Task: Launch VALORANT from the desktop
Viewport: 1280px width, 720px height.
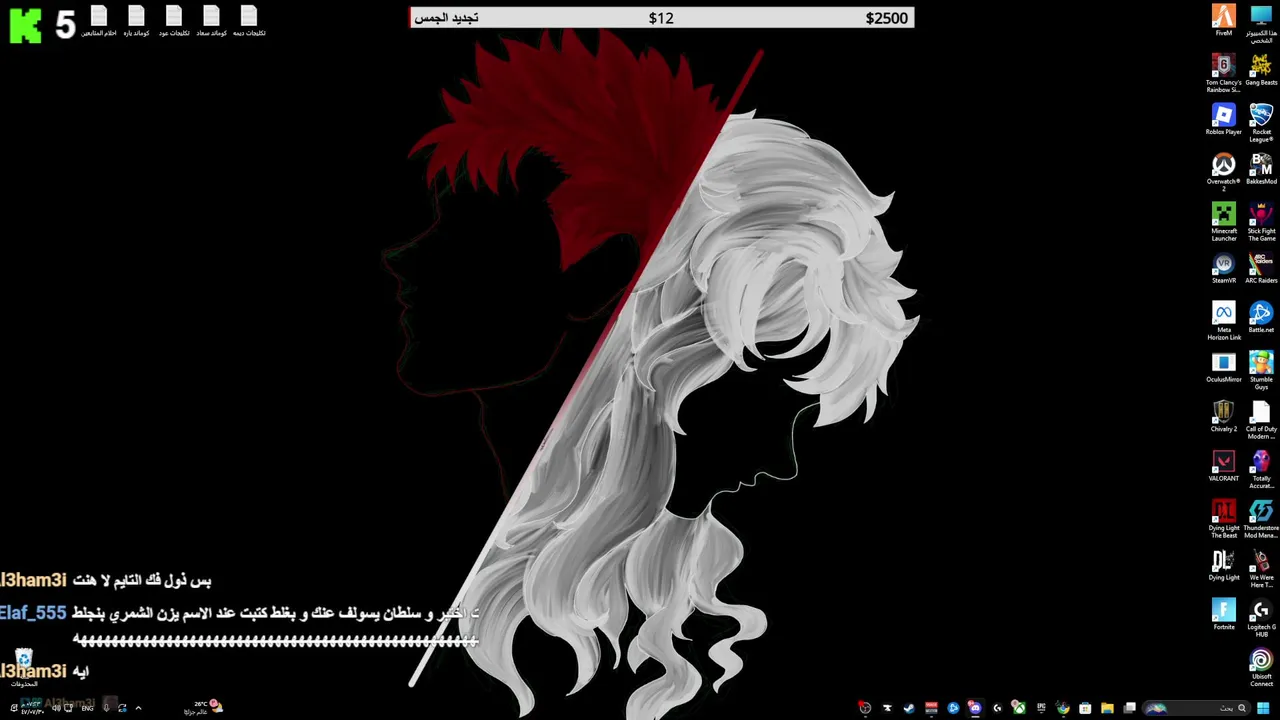Action: [1224, 466]
